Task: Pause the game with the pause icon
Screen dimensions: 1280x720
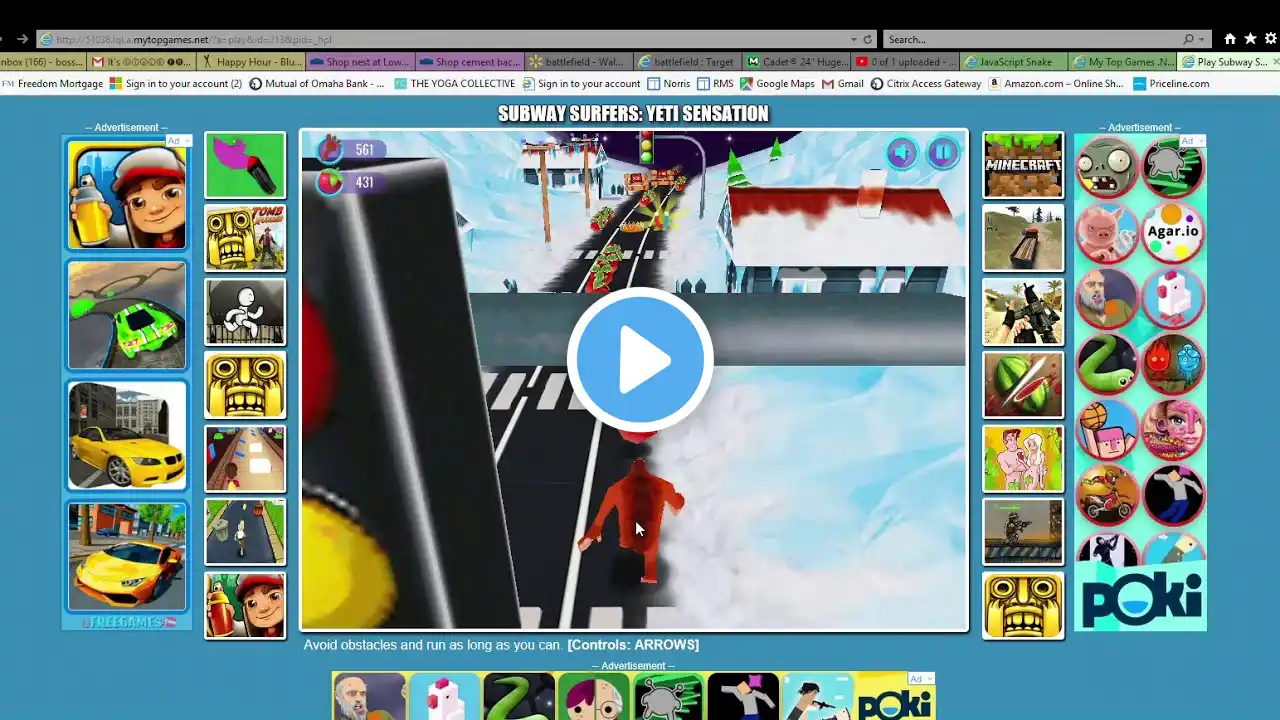Action: pyautogui.click(x=942, y=153)
